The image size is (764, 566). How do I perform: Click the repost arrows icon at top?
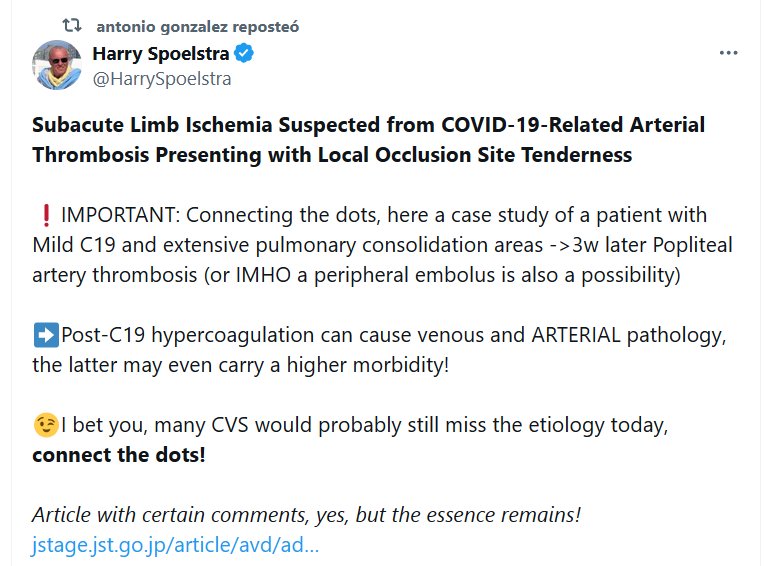pos(72,25)
